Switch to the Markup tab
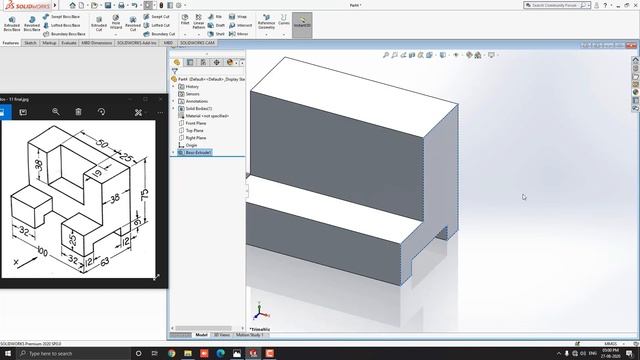This screenshot has height=360, width=640. click(49, 43)
